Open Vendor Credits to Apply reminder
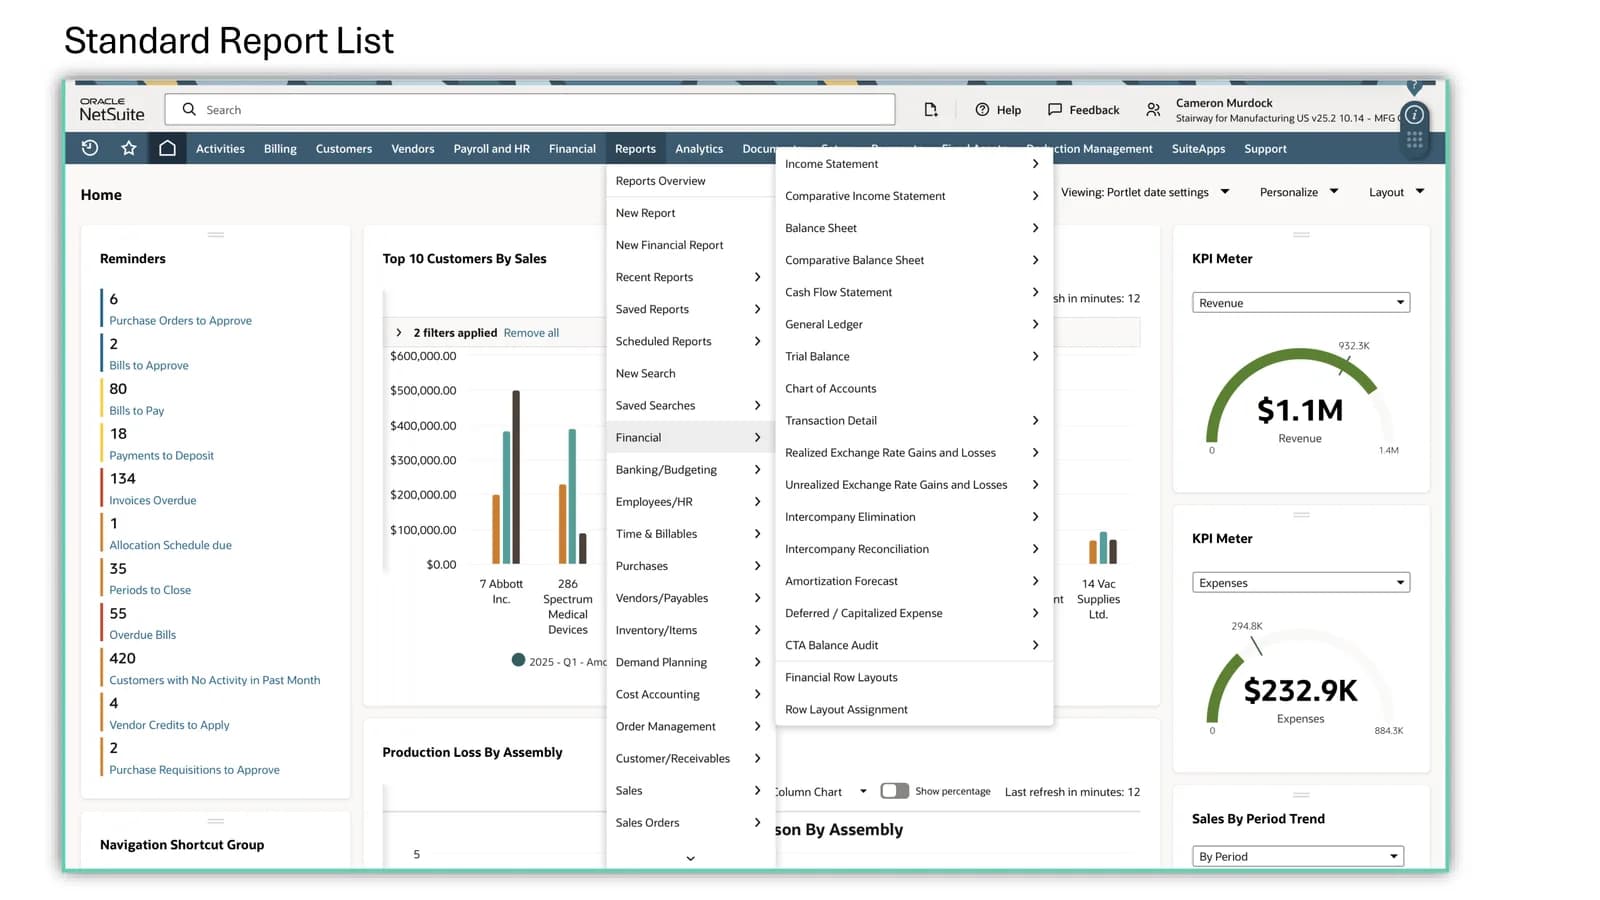The height and width of the screenshot is (900, 1600). click(169, 725)
